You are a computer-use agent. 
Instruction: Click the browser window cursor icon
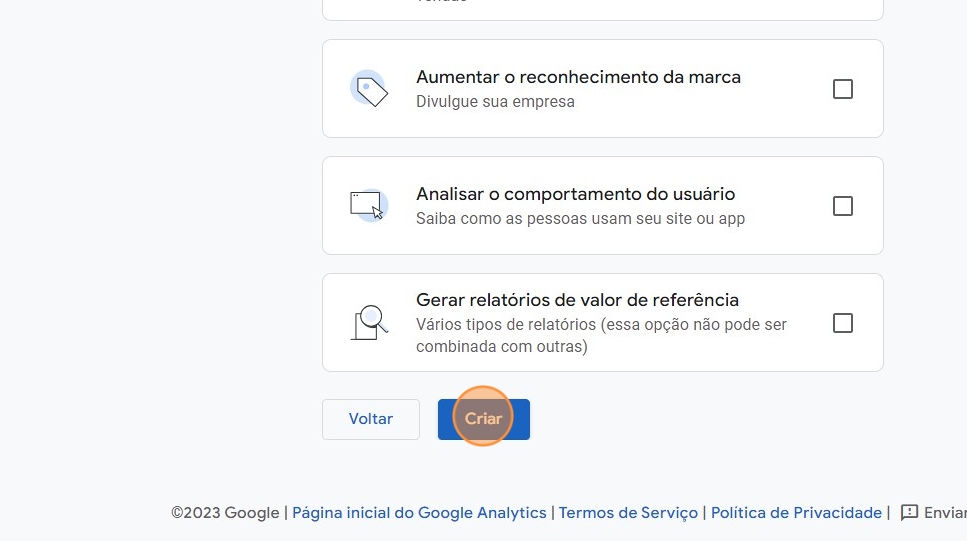point(368,205)
